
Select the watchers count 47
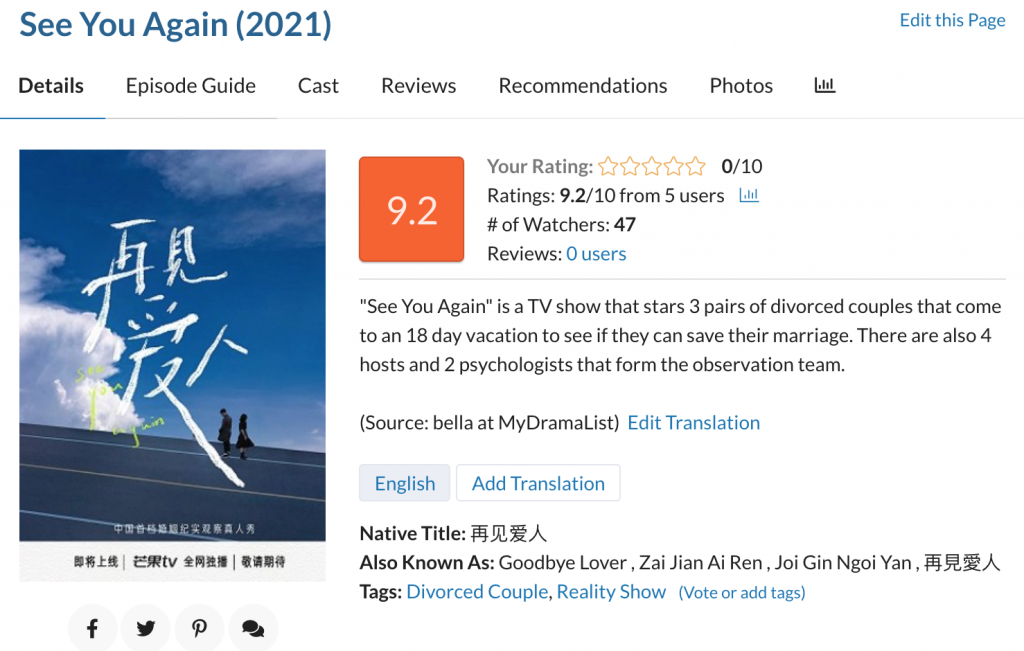pyautogui.click(x=625, y=225)
